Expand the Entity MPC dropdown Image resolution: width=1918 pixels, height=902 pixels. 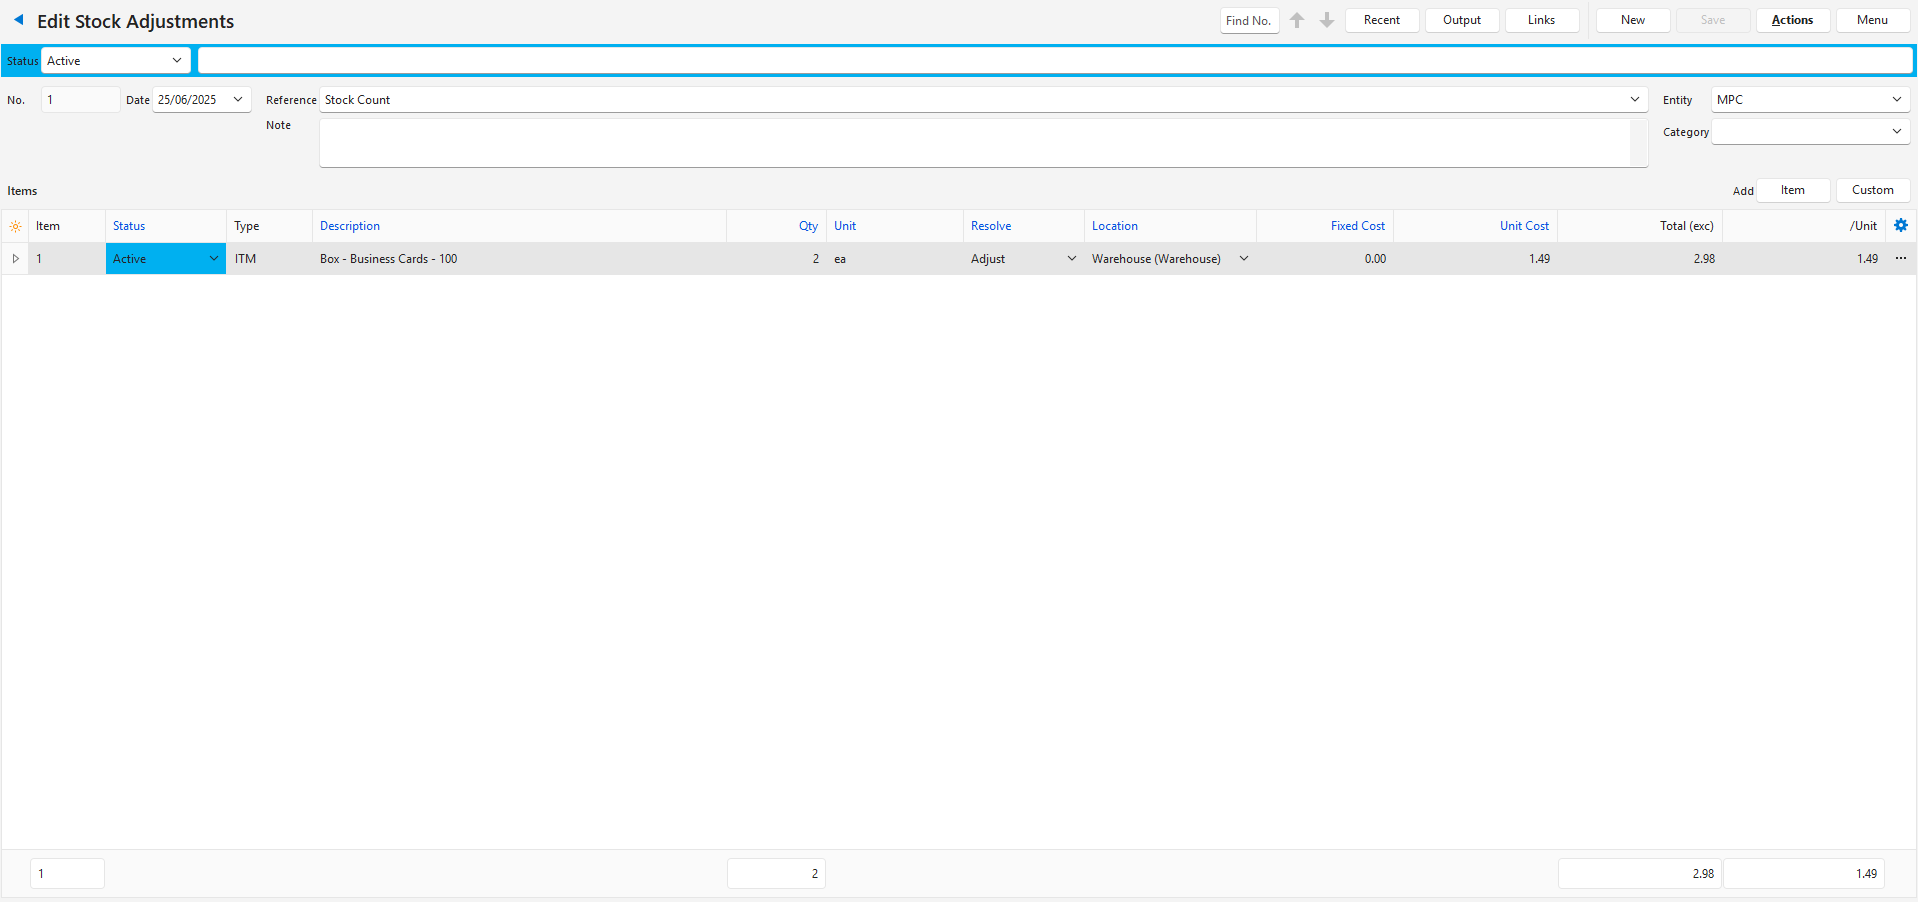(x=1897, y=100)
